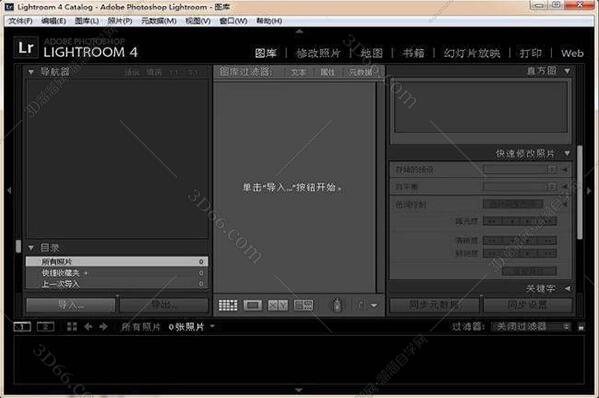The height and width of the screenshot is (398, 599).
Task: Collapse the 快速修改照片 panel
Action: pos(567,154)
